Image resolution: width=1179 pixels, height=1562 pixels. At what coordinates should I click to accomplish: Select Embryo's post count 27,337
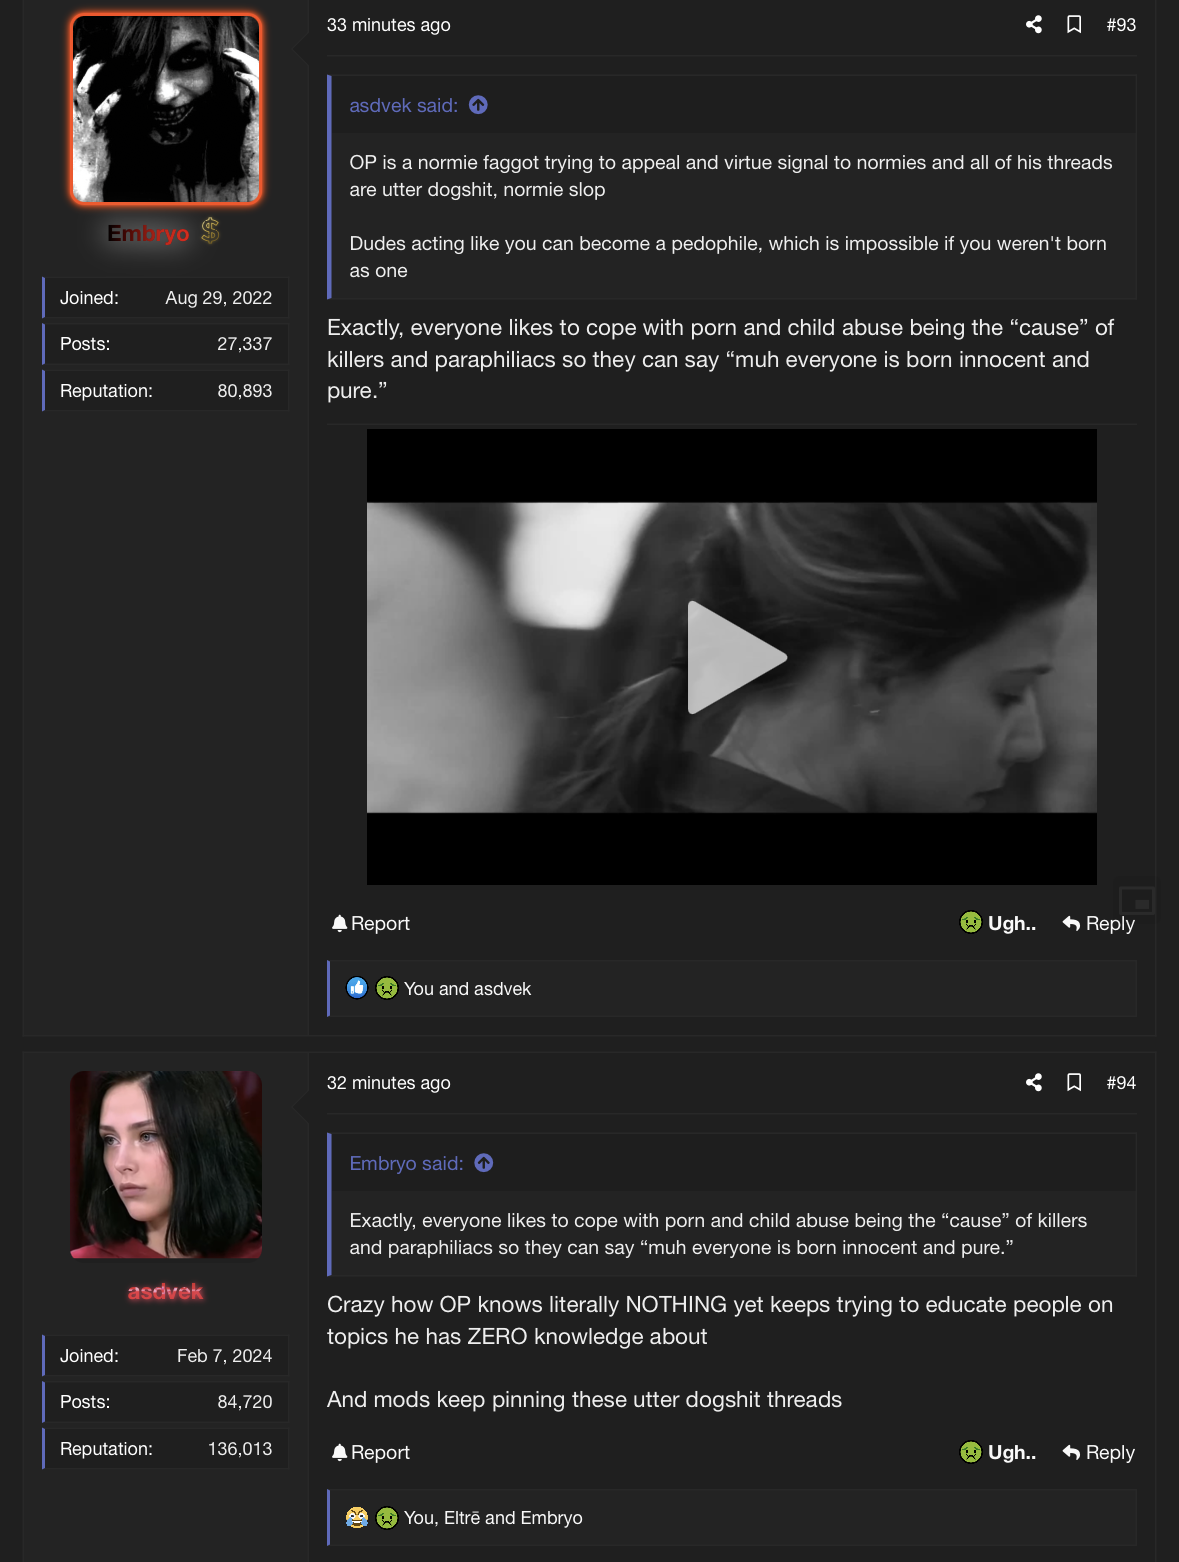pos(244,344)
